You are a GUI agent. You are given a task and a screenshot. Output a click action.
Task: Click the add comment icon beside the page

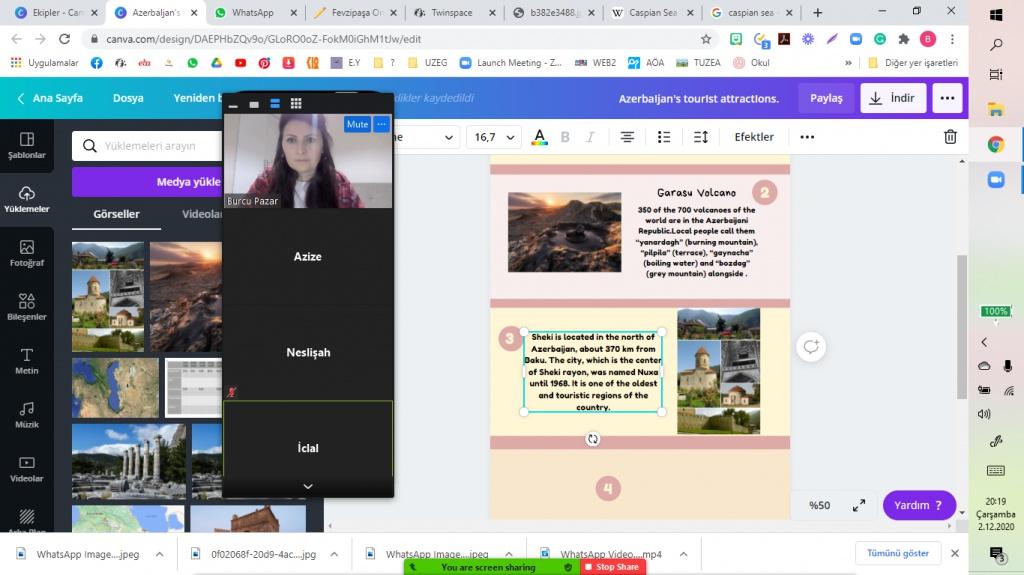810,347
